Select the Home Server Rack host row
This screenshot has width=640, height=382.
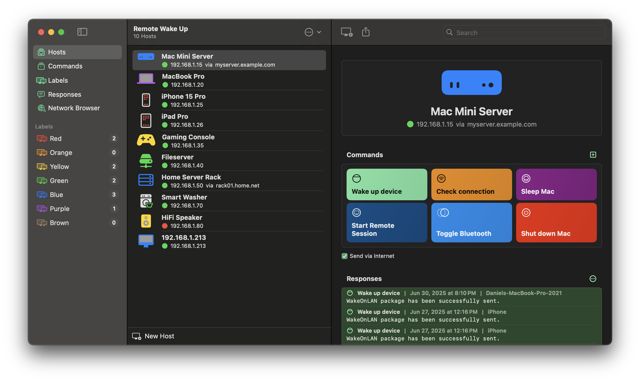(229, 181)
